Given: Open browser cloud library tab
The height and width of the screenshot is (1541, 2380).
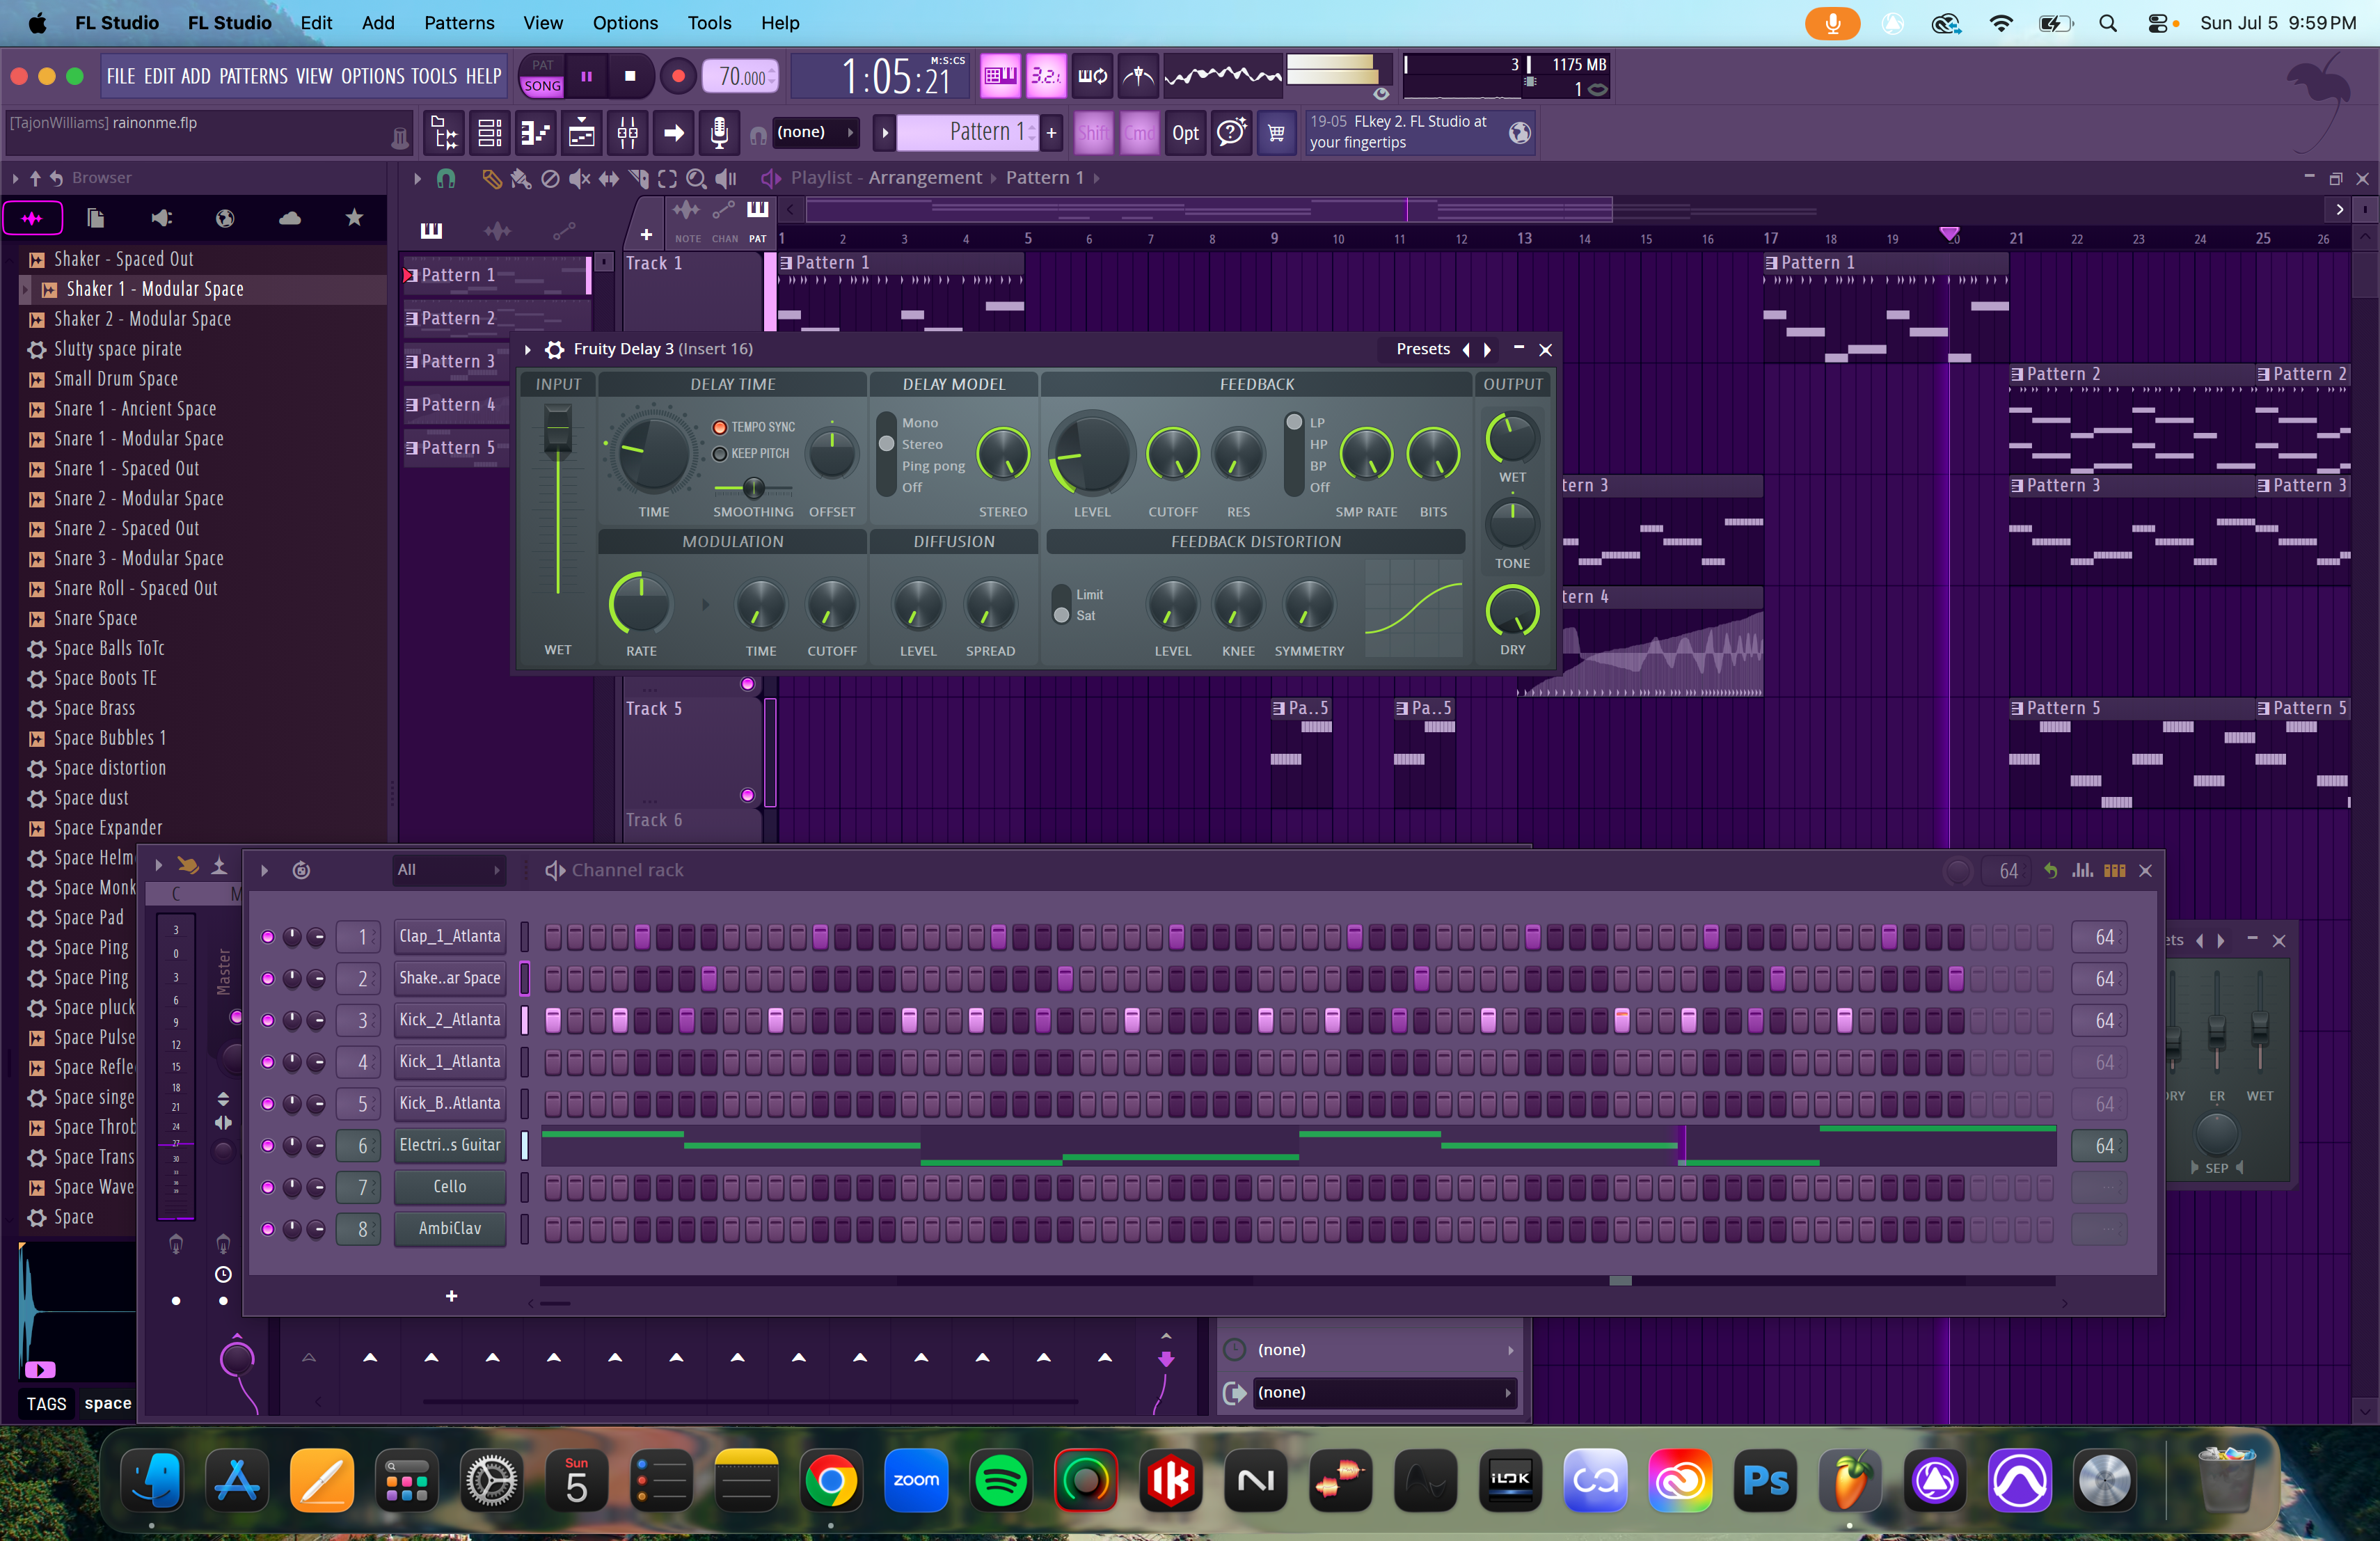Looking at the screenshot, I should pyautogui.click(x=290, y=218).
